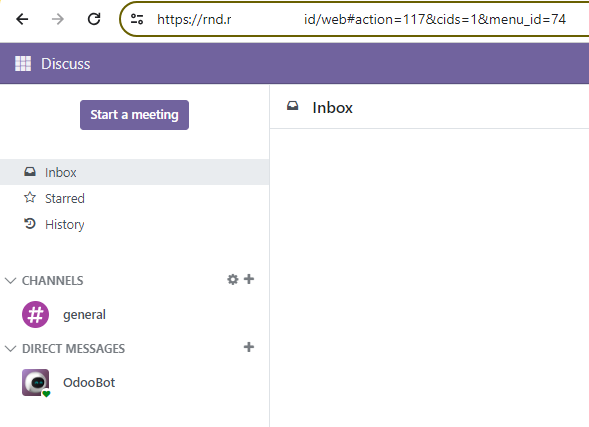Viewport: 589px width, 427px height.
Task: Click the inbox tray icon in the sidebar
Action: click(x=30, y=172)
